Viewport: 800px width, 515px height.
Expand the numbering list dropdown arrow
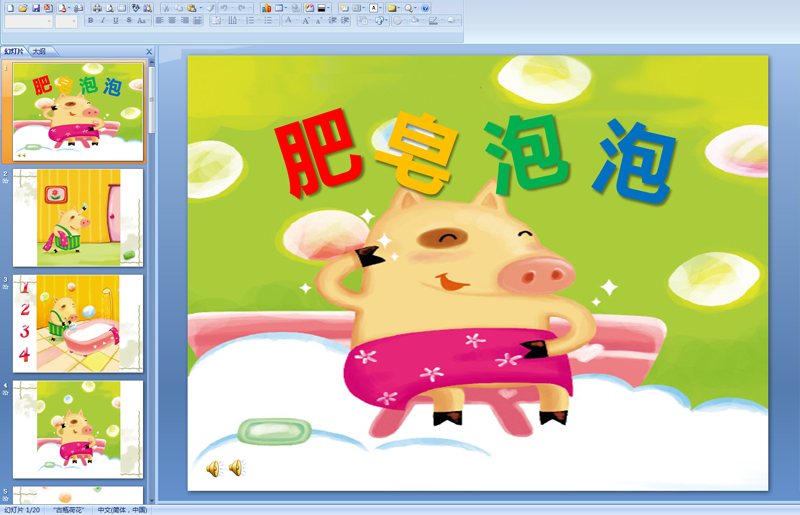(x=259, y=20)
